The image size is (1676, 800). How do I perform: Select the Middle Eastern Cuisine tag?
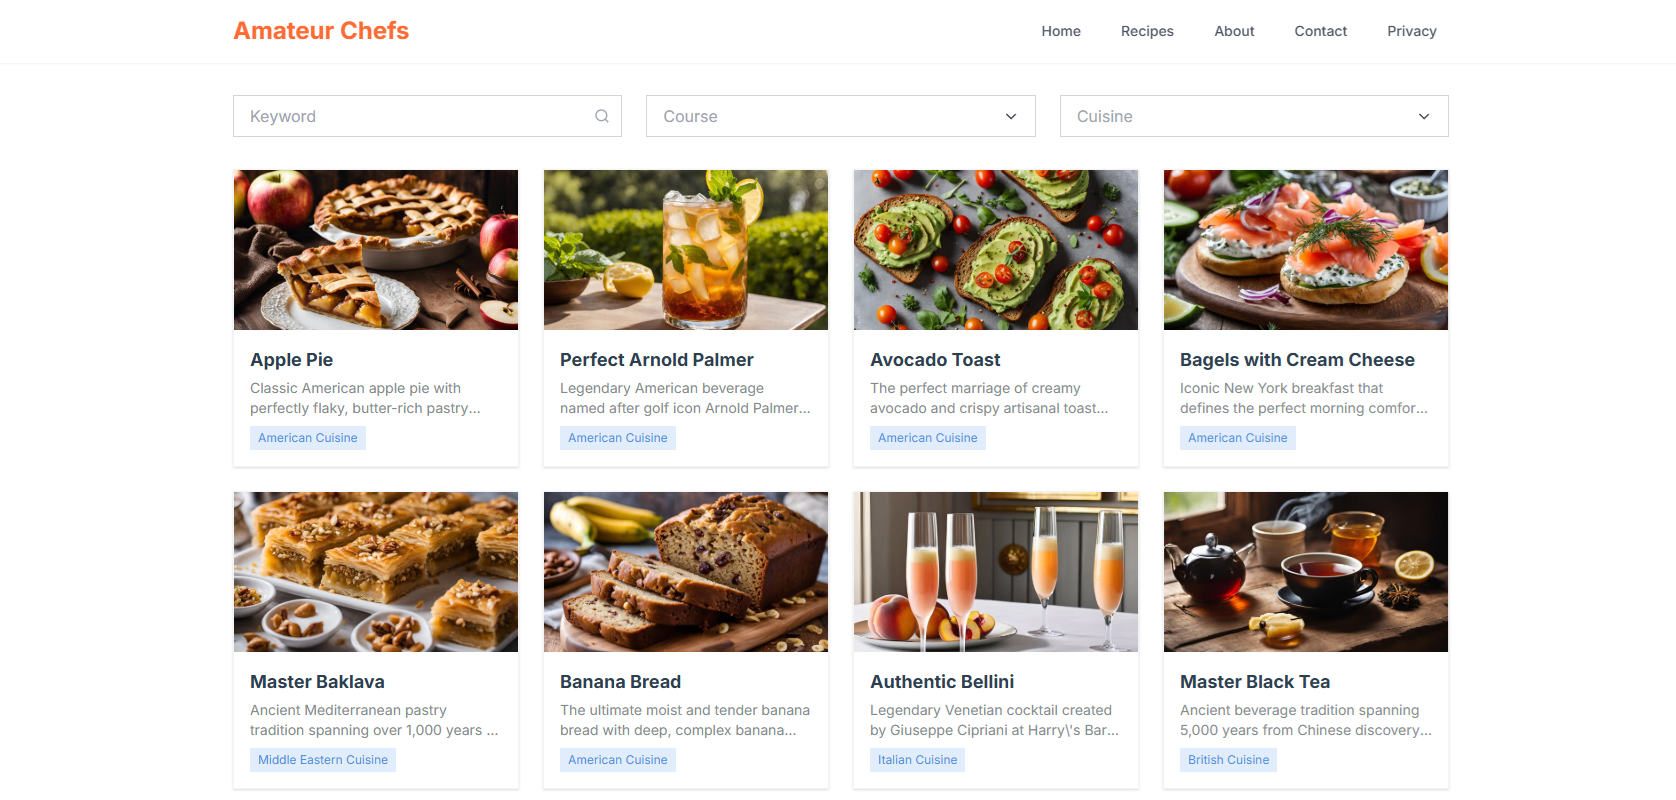323,760
